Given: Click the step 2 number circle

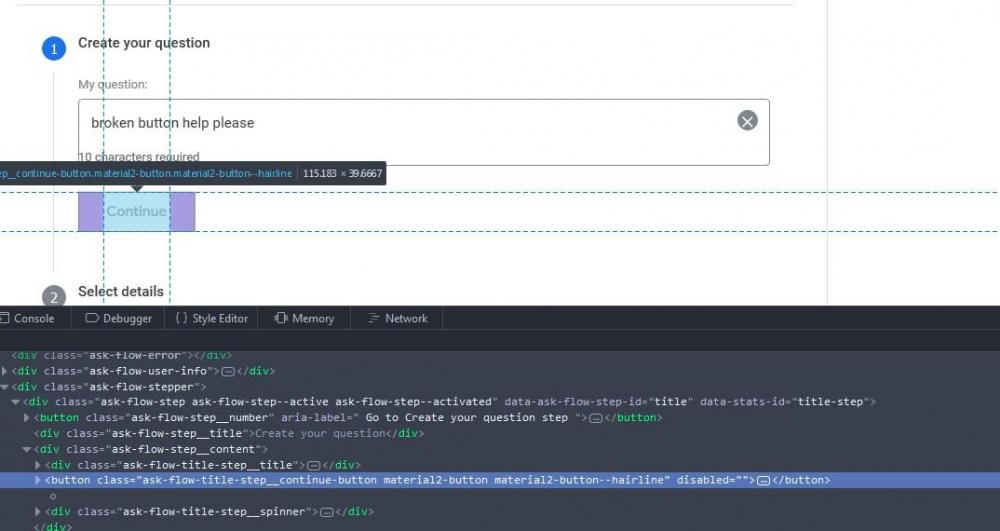Looking at the screenshot, I should [54, 296].
